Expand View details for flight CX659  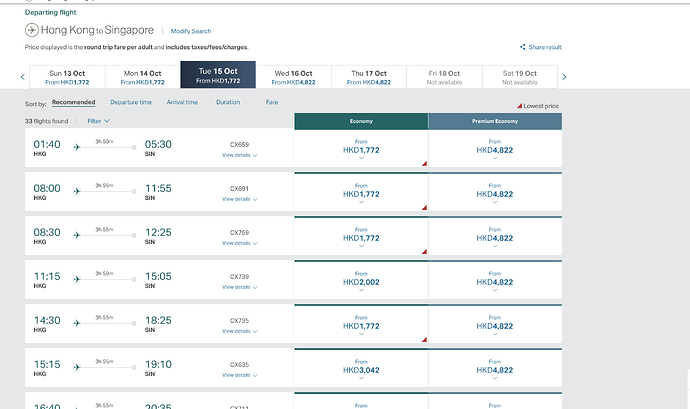pos(239,156)
